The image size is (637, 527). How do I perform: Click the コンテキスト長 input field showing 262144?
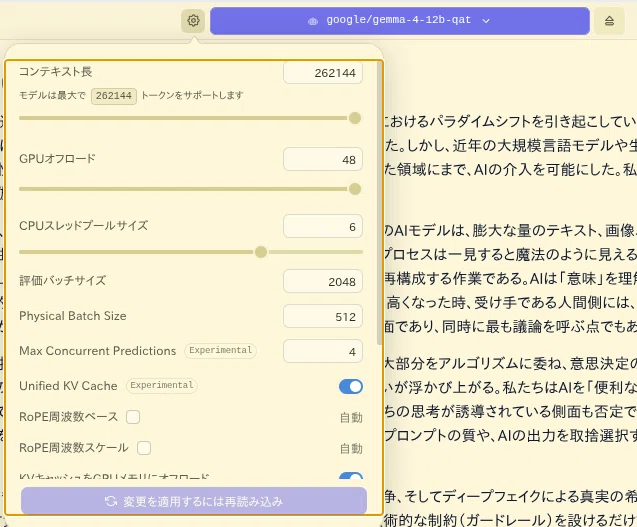coord(323,73)
